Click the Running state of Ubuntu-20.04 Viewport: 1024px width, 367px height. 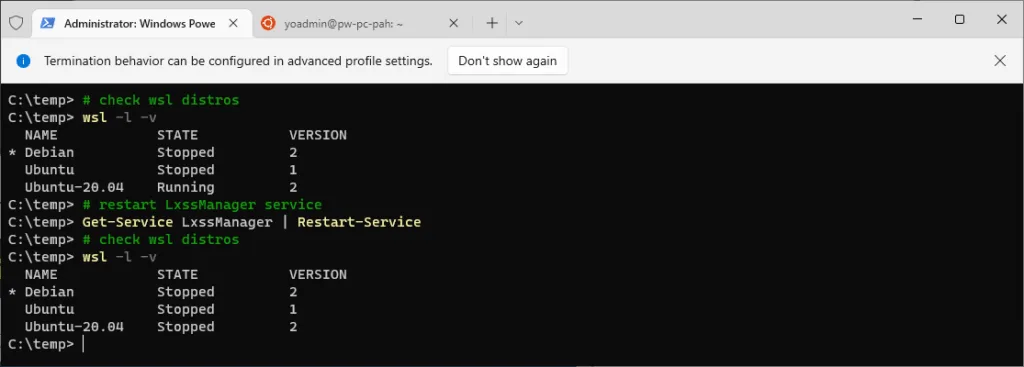pos(185,187)
